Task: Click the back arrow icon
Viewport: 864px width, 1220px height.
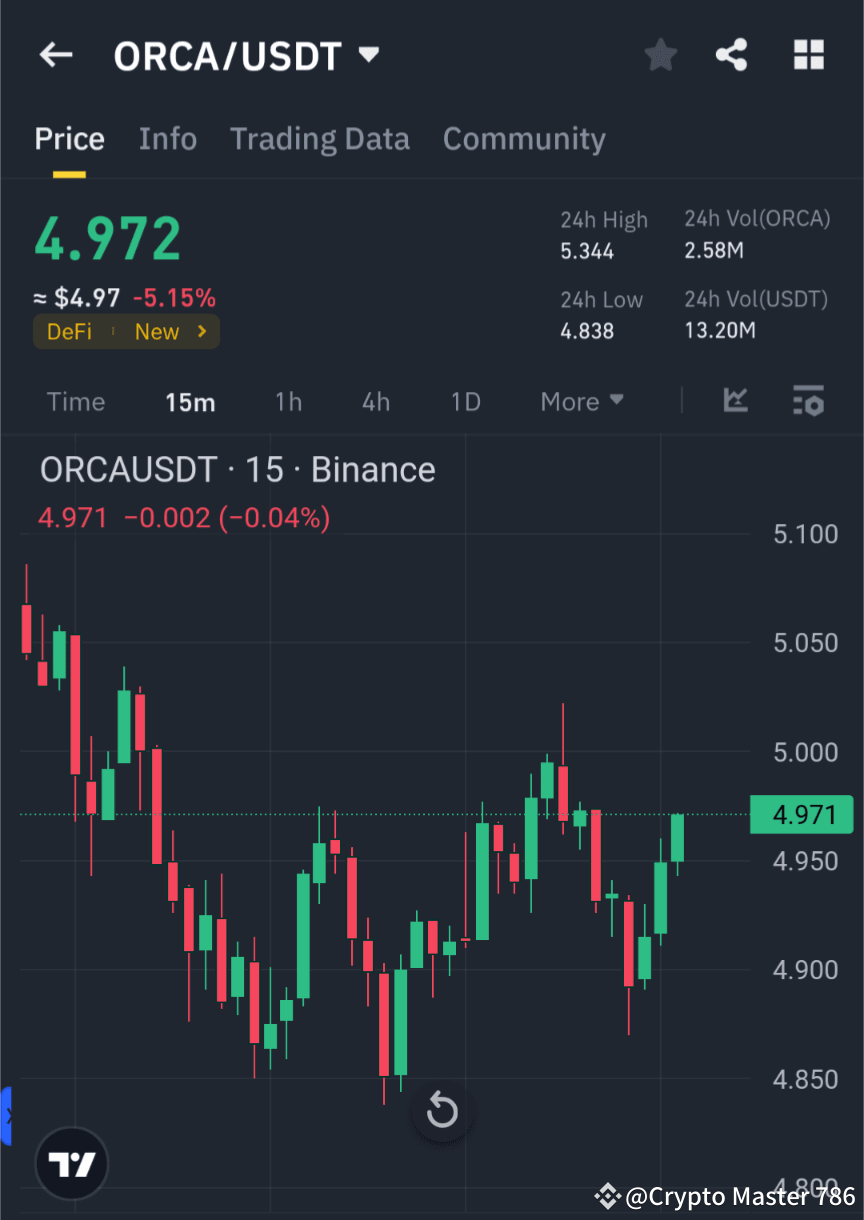Action: click(55, 55)
